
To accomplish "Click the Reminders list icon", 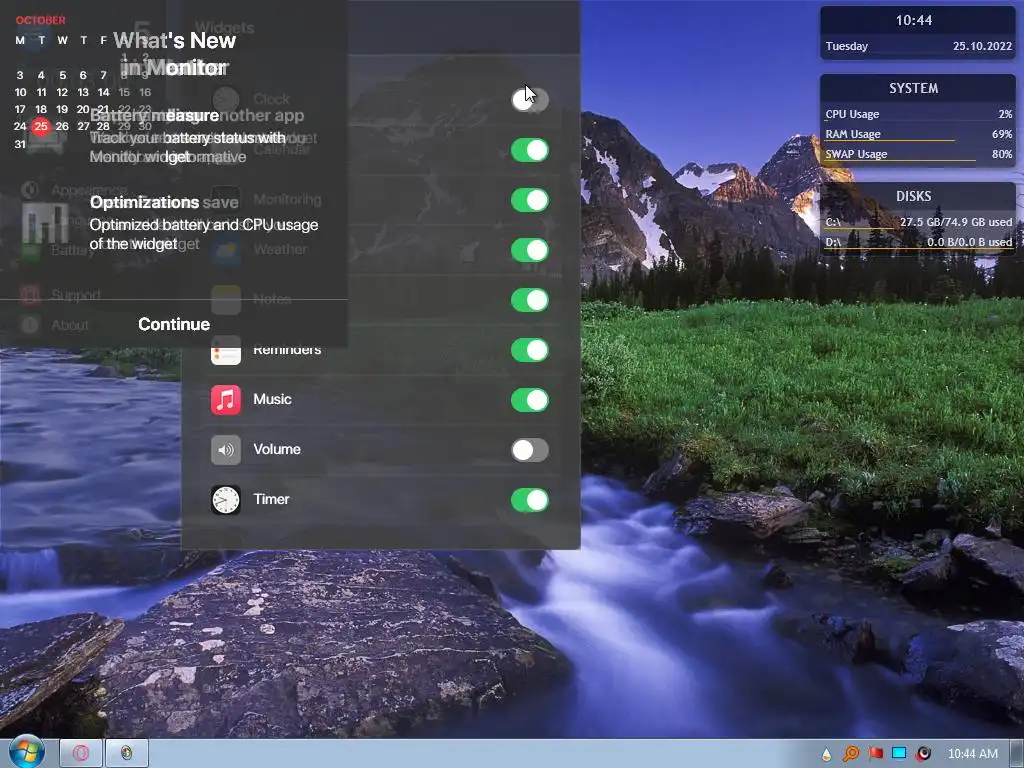I will (226, 353).
